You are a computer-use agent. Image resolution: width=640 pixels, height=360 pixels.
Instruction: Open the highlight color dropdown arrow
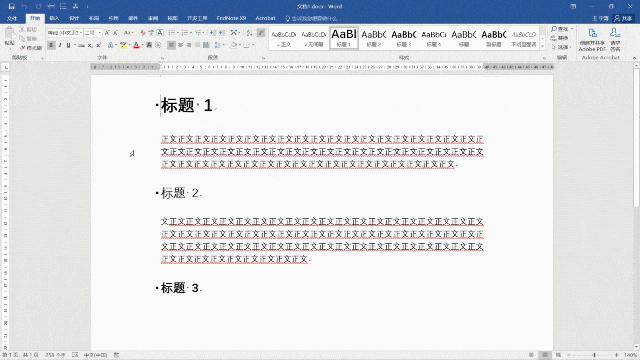coord(129,45)
